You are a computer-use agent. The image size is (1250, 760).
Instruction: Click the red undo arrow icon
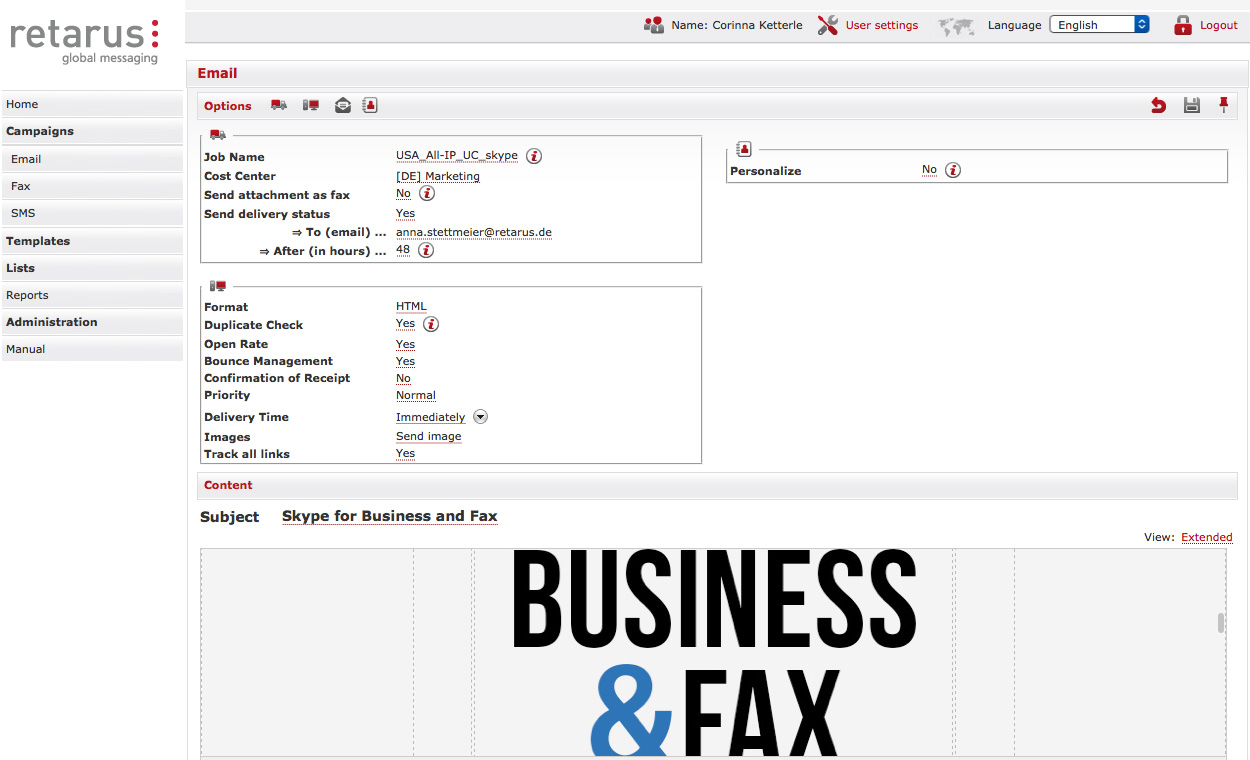(1158, 105)
